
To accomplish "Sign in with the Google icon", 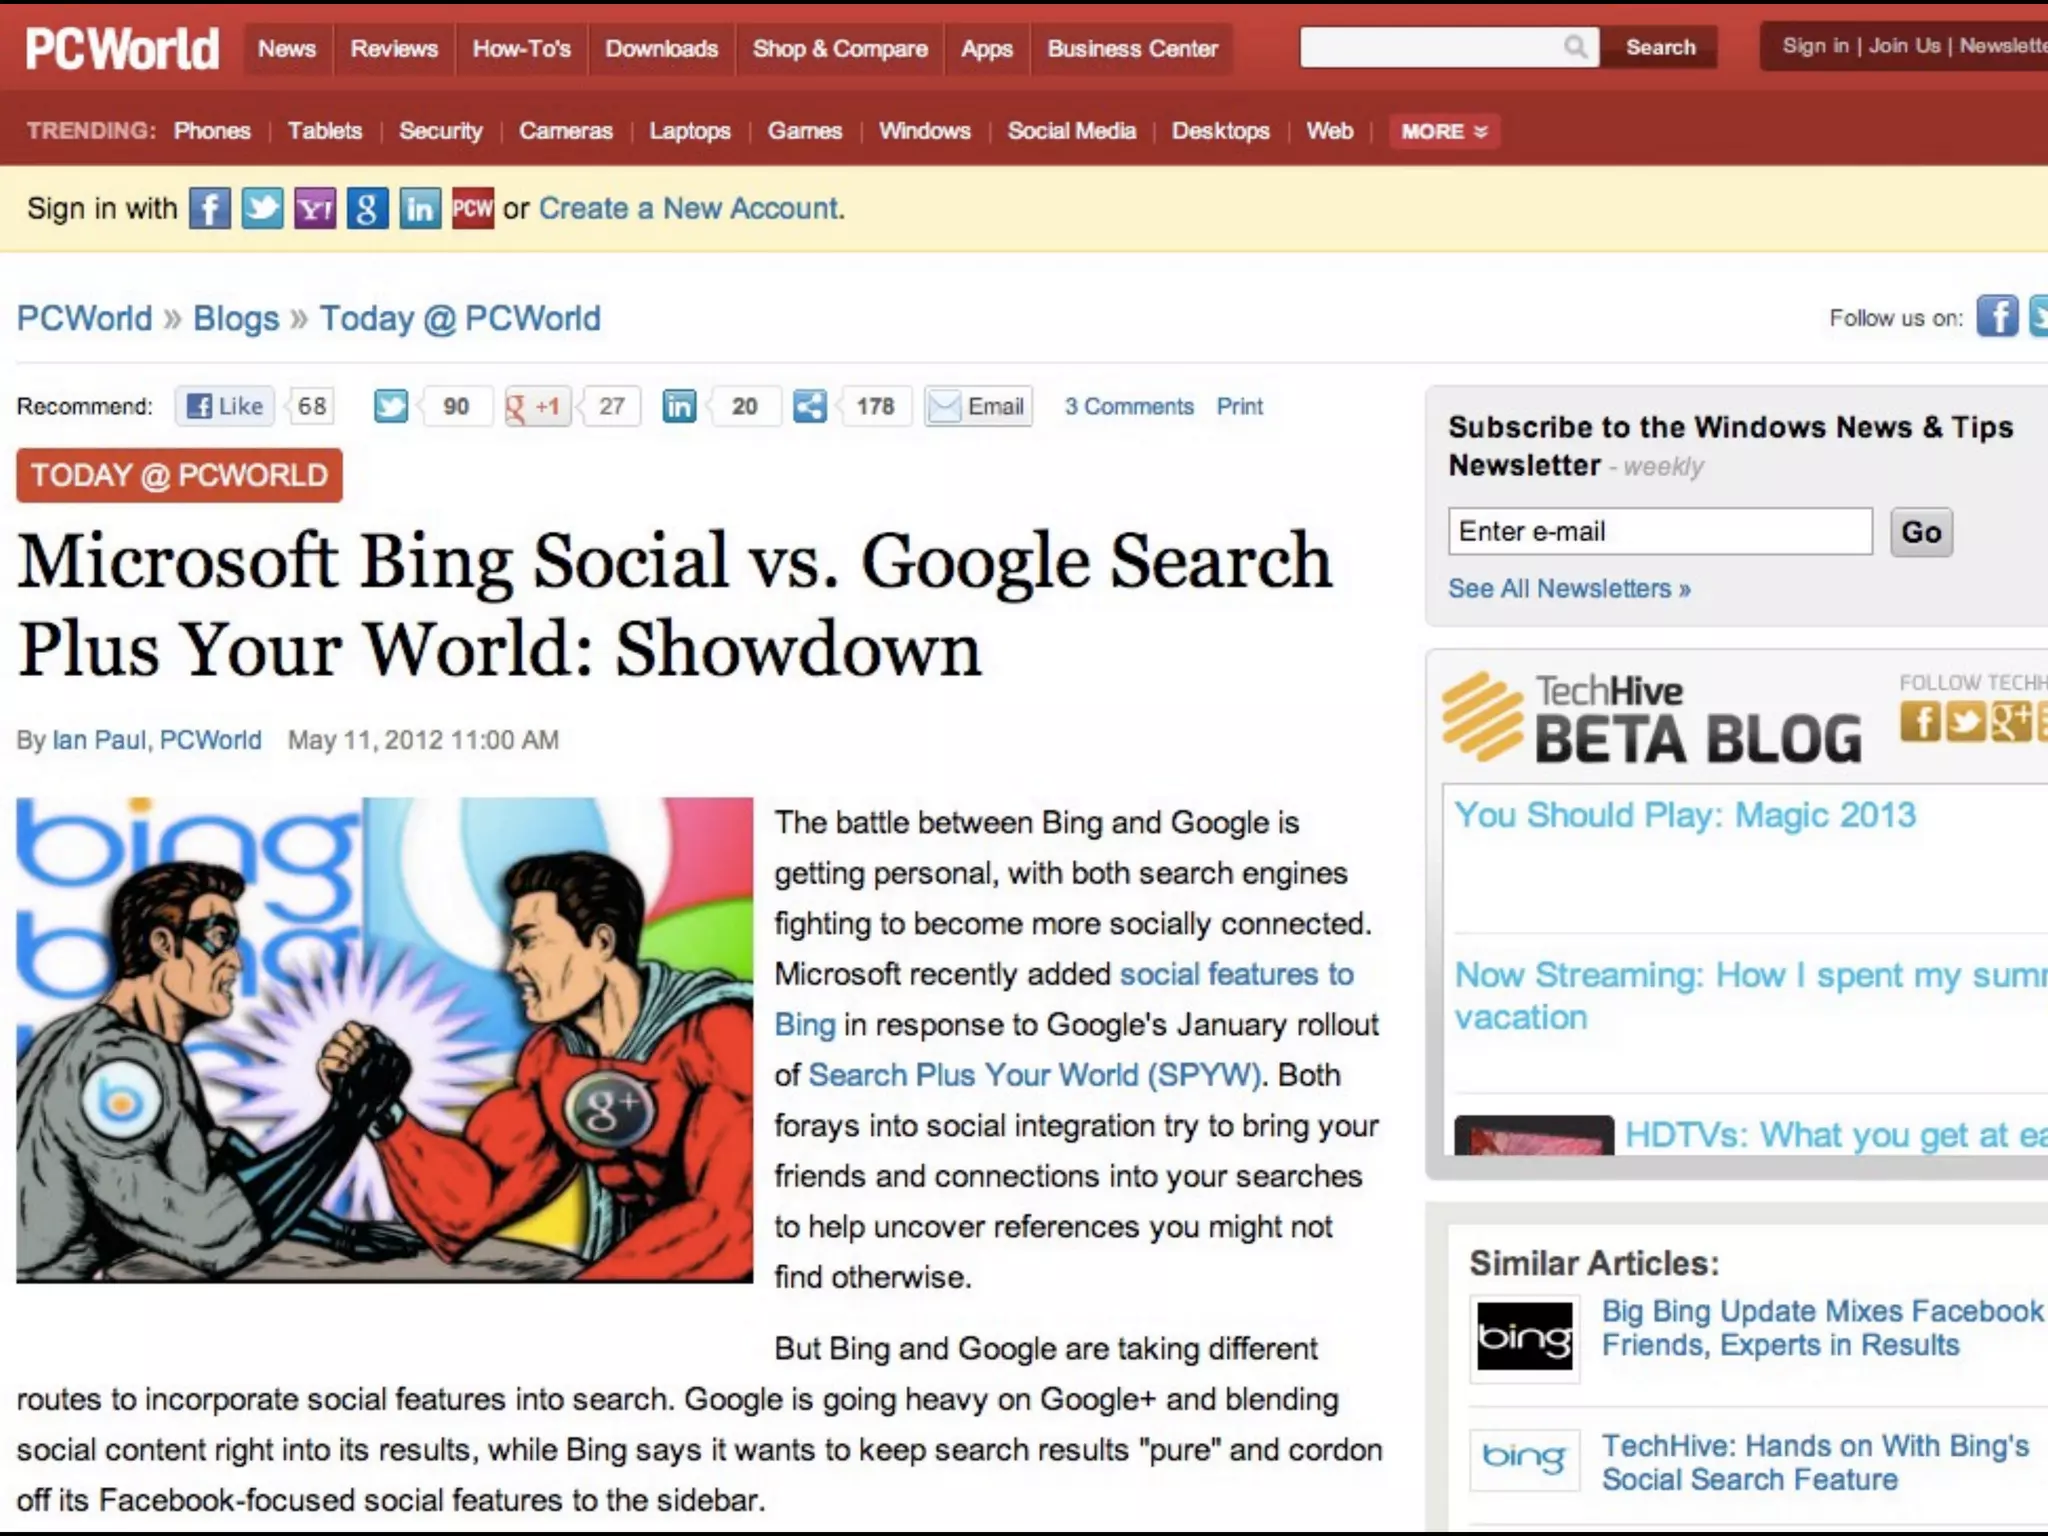I will point(367,209).
